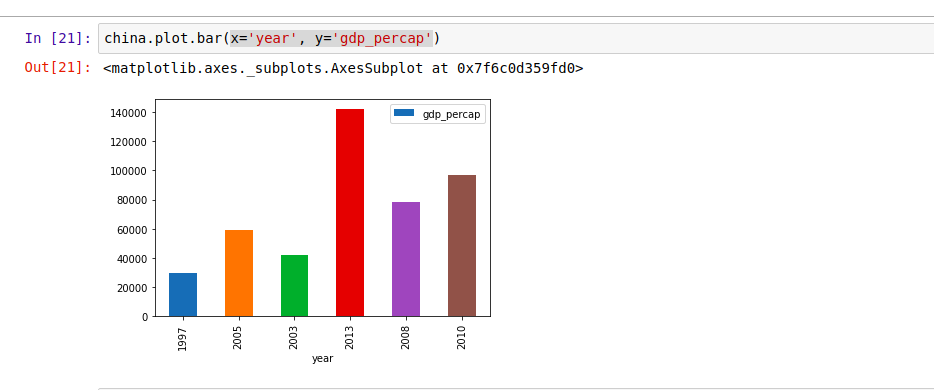
Task: Click the orange 2005 bar
Action: click(x=239, y=273)
